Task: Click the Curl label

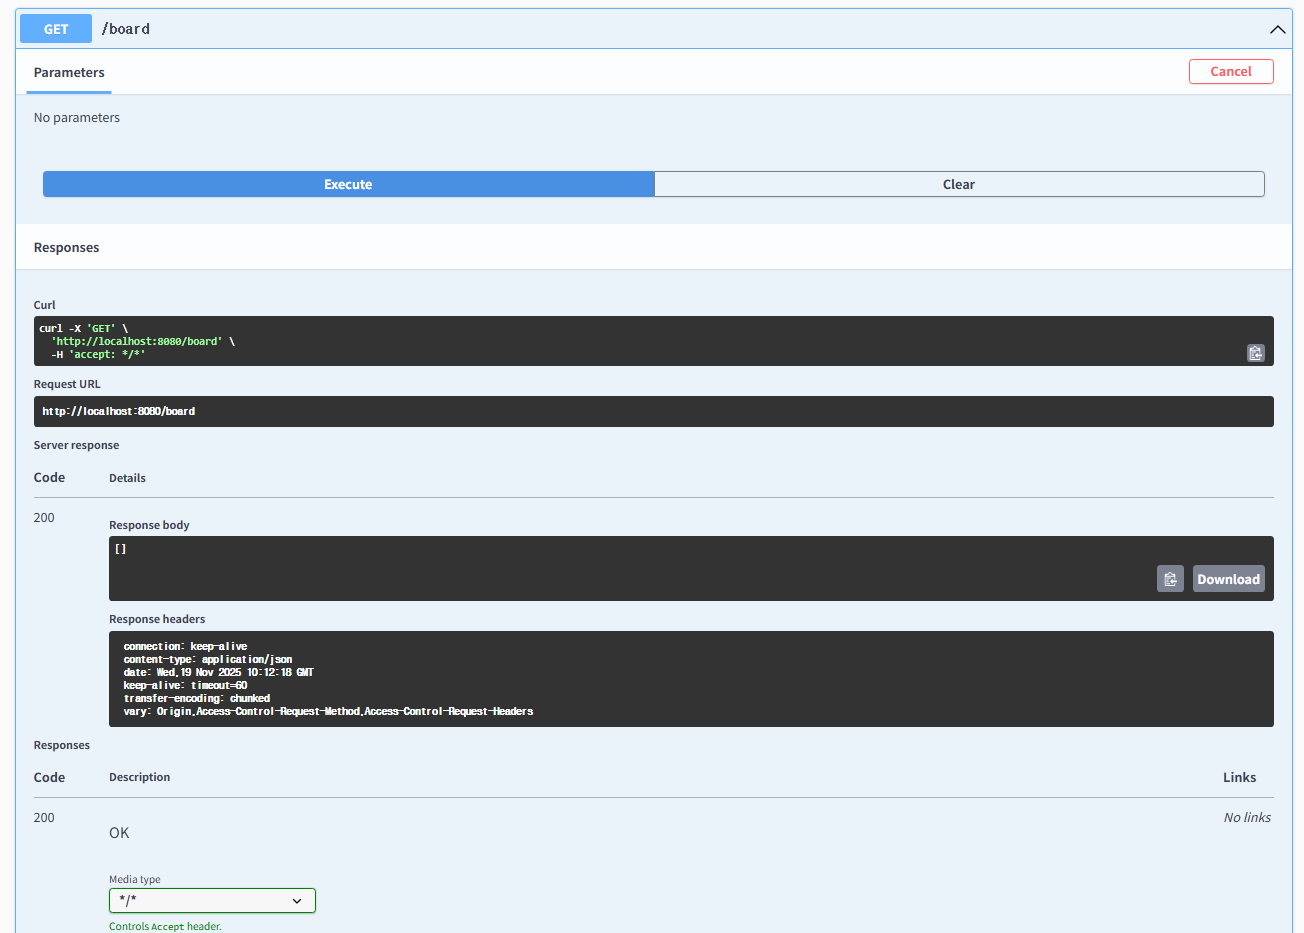Action: [x=45, y=305]
